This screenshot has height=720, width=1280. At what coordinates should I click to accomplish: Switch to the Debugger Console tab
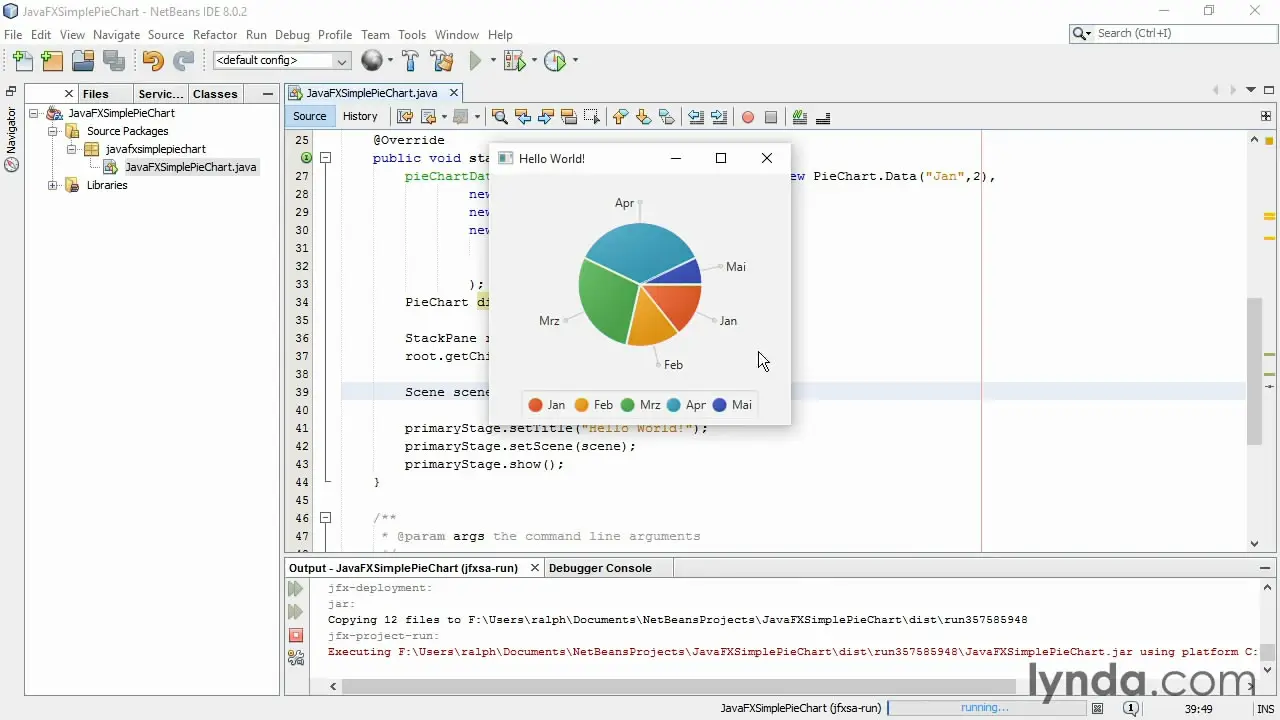[x=600, y=567]
